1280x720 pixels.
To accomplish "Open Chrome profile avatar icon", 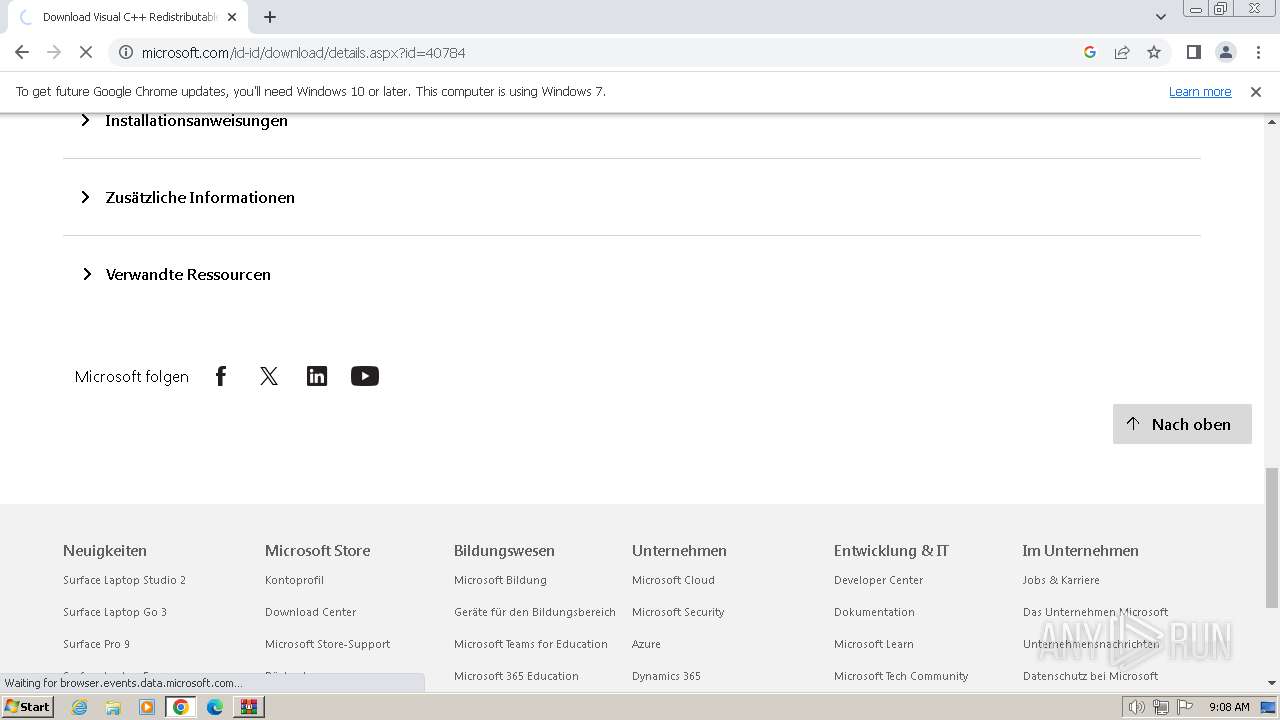I will [x=1225, y=53].
